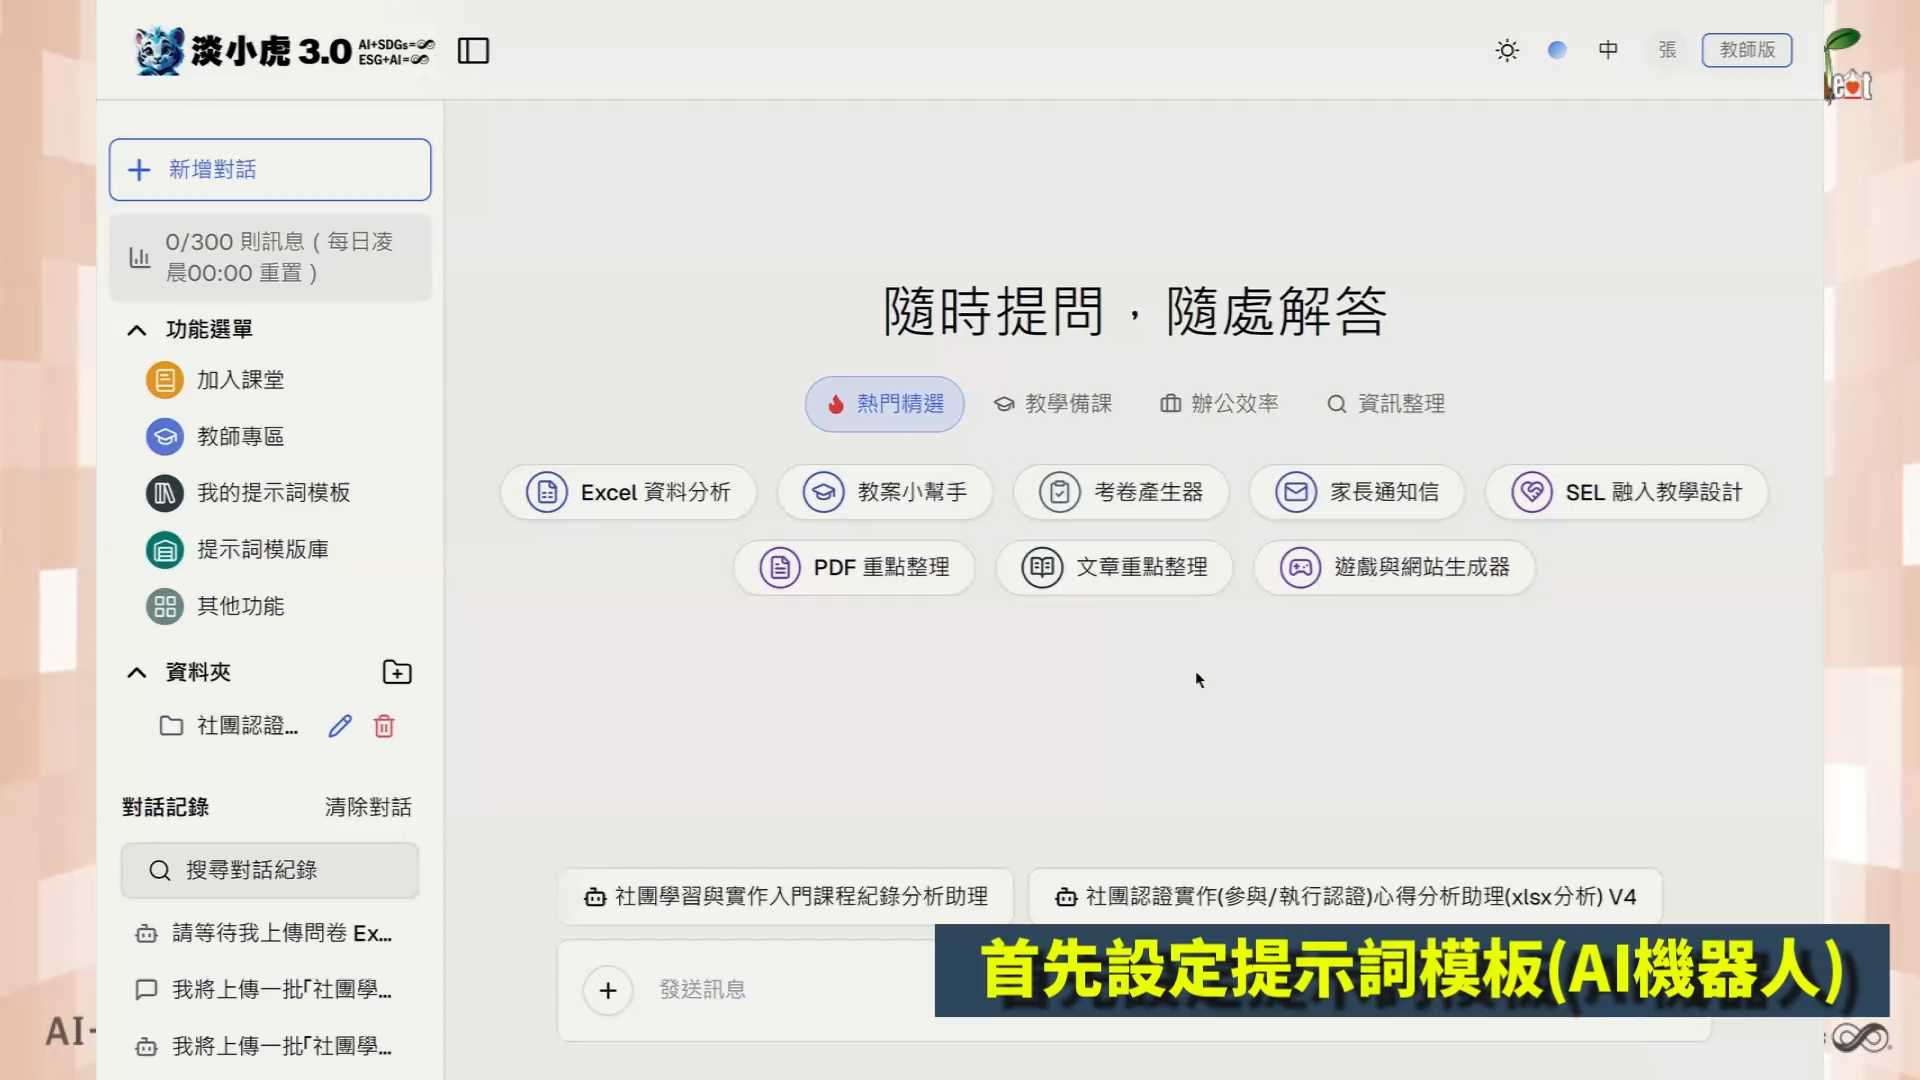The height and width of the screenshot is (1080, 1920).
Task: Open 提示詞模版庫 icon
Action: pyautogui.click(x=165, y=550)
